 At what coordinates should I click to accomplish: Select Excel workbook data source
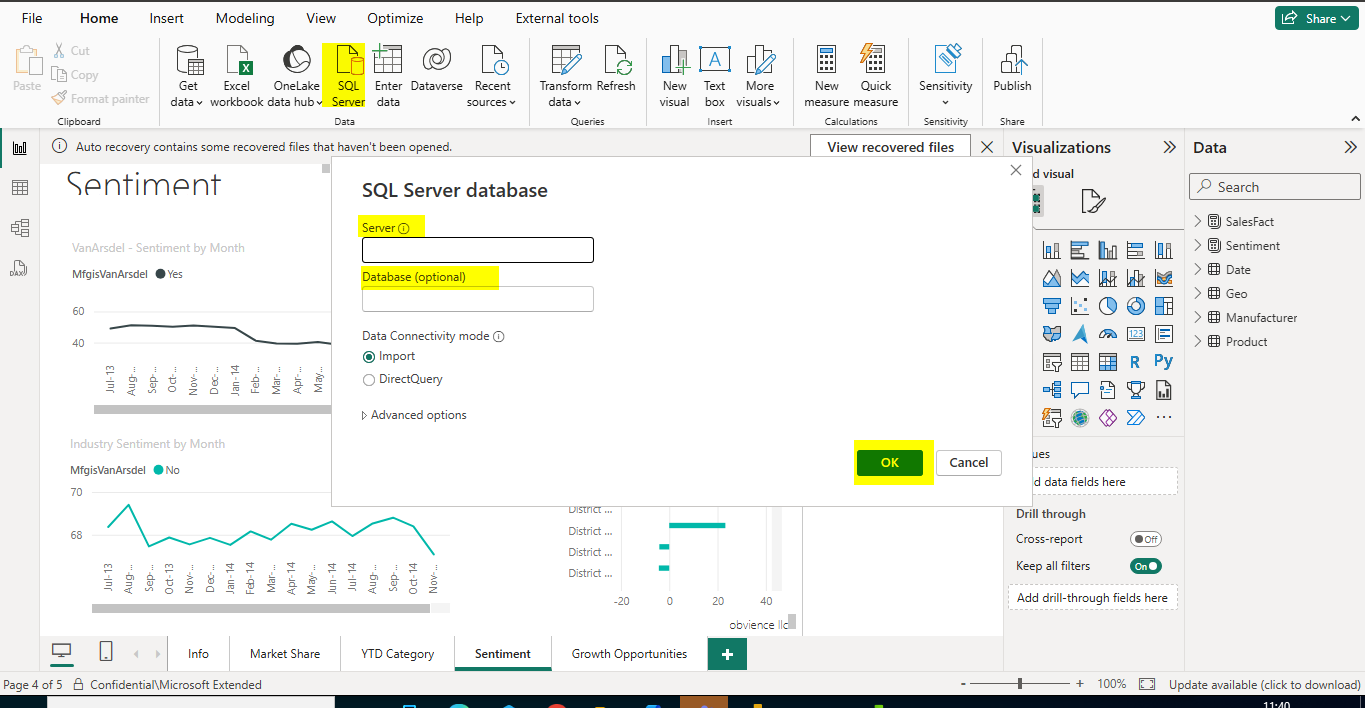click(237, 76)
